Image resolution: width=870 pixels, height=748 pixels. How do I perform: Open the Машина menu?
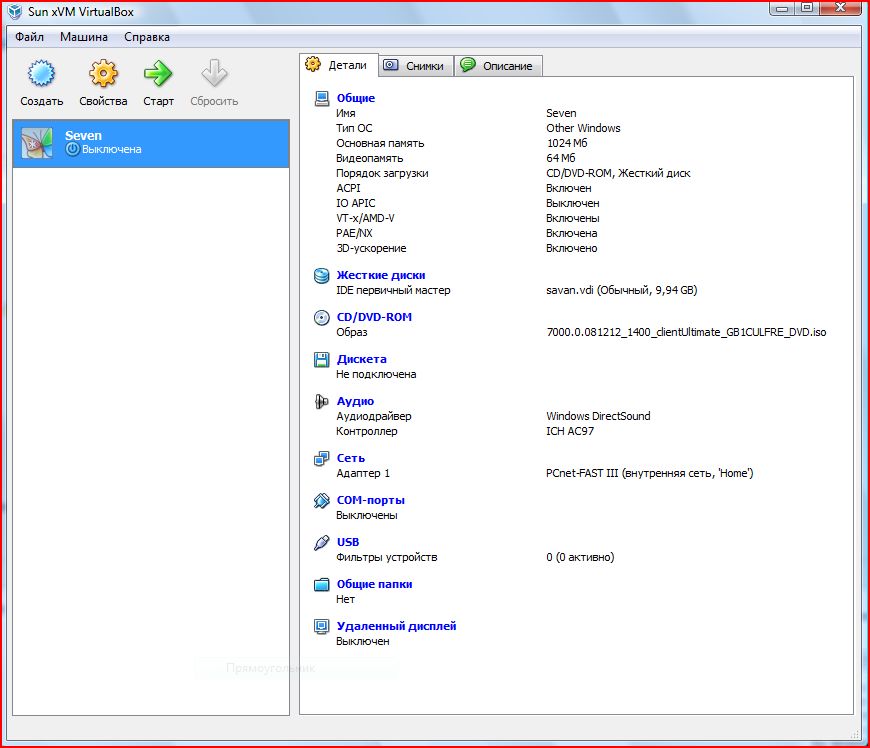click(x=84, y=37)
